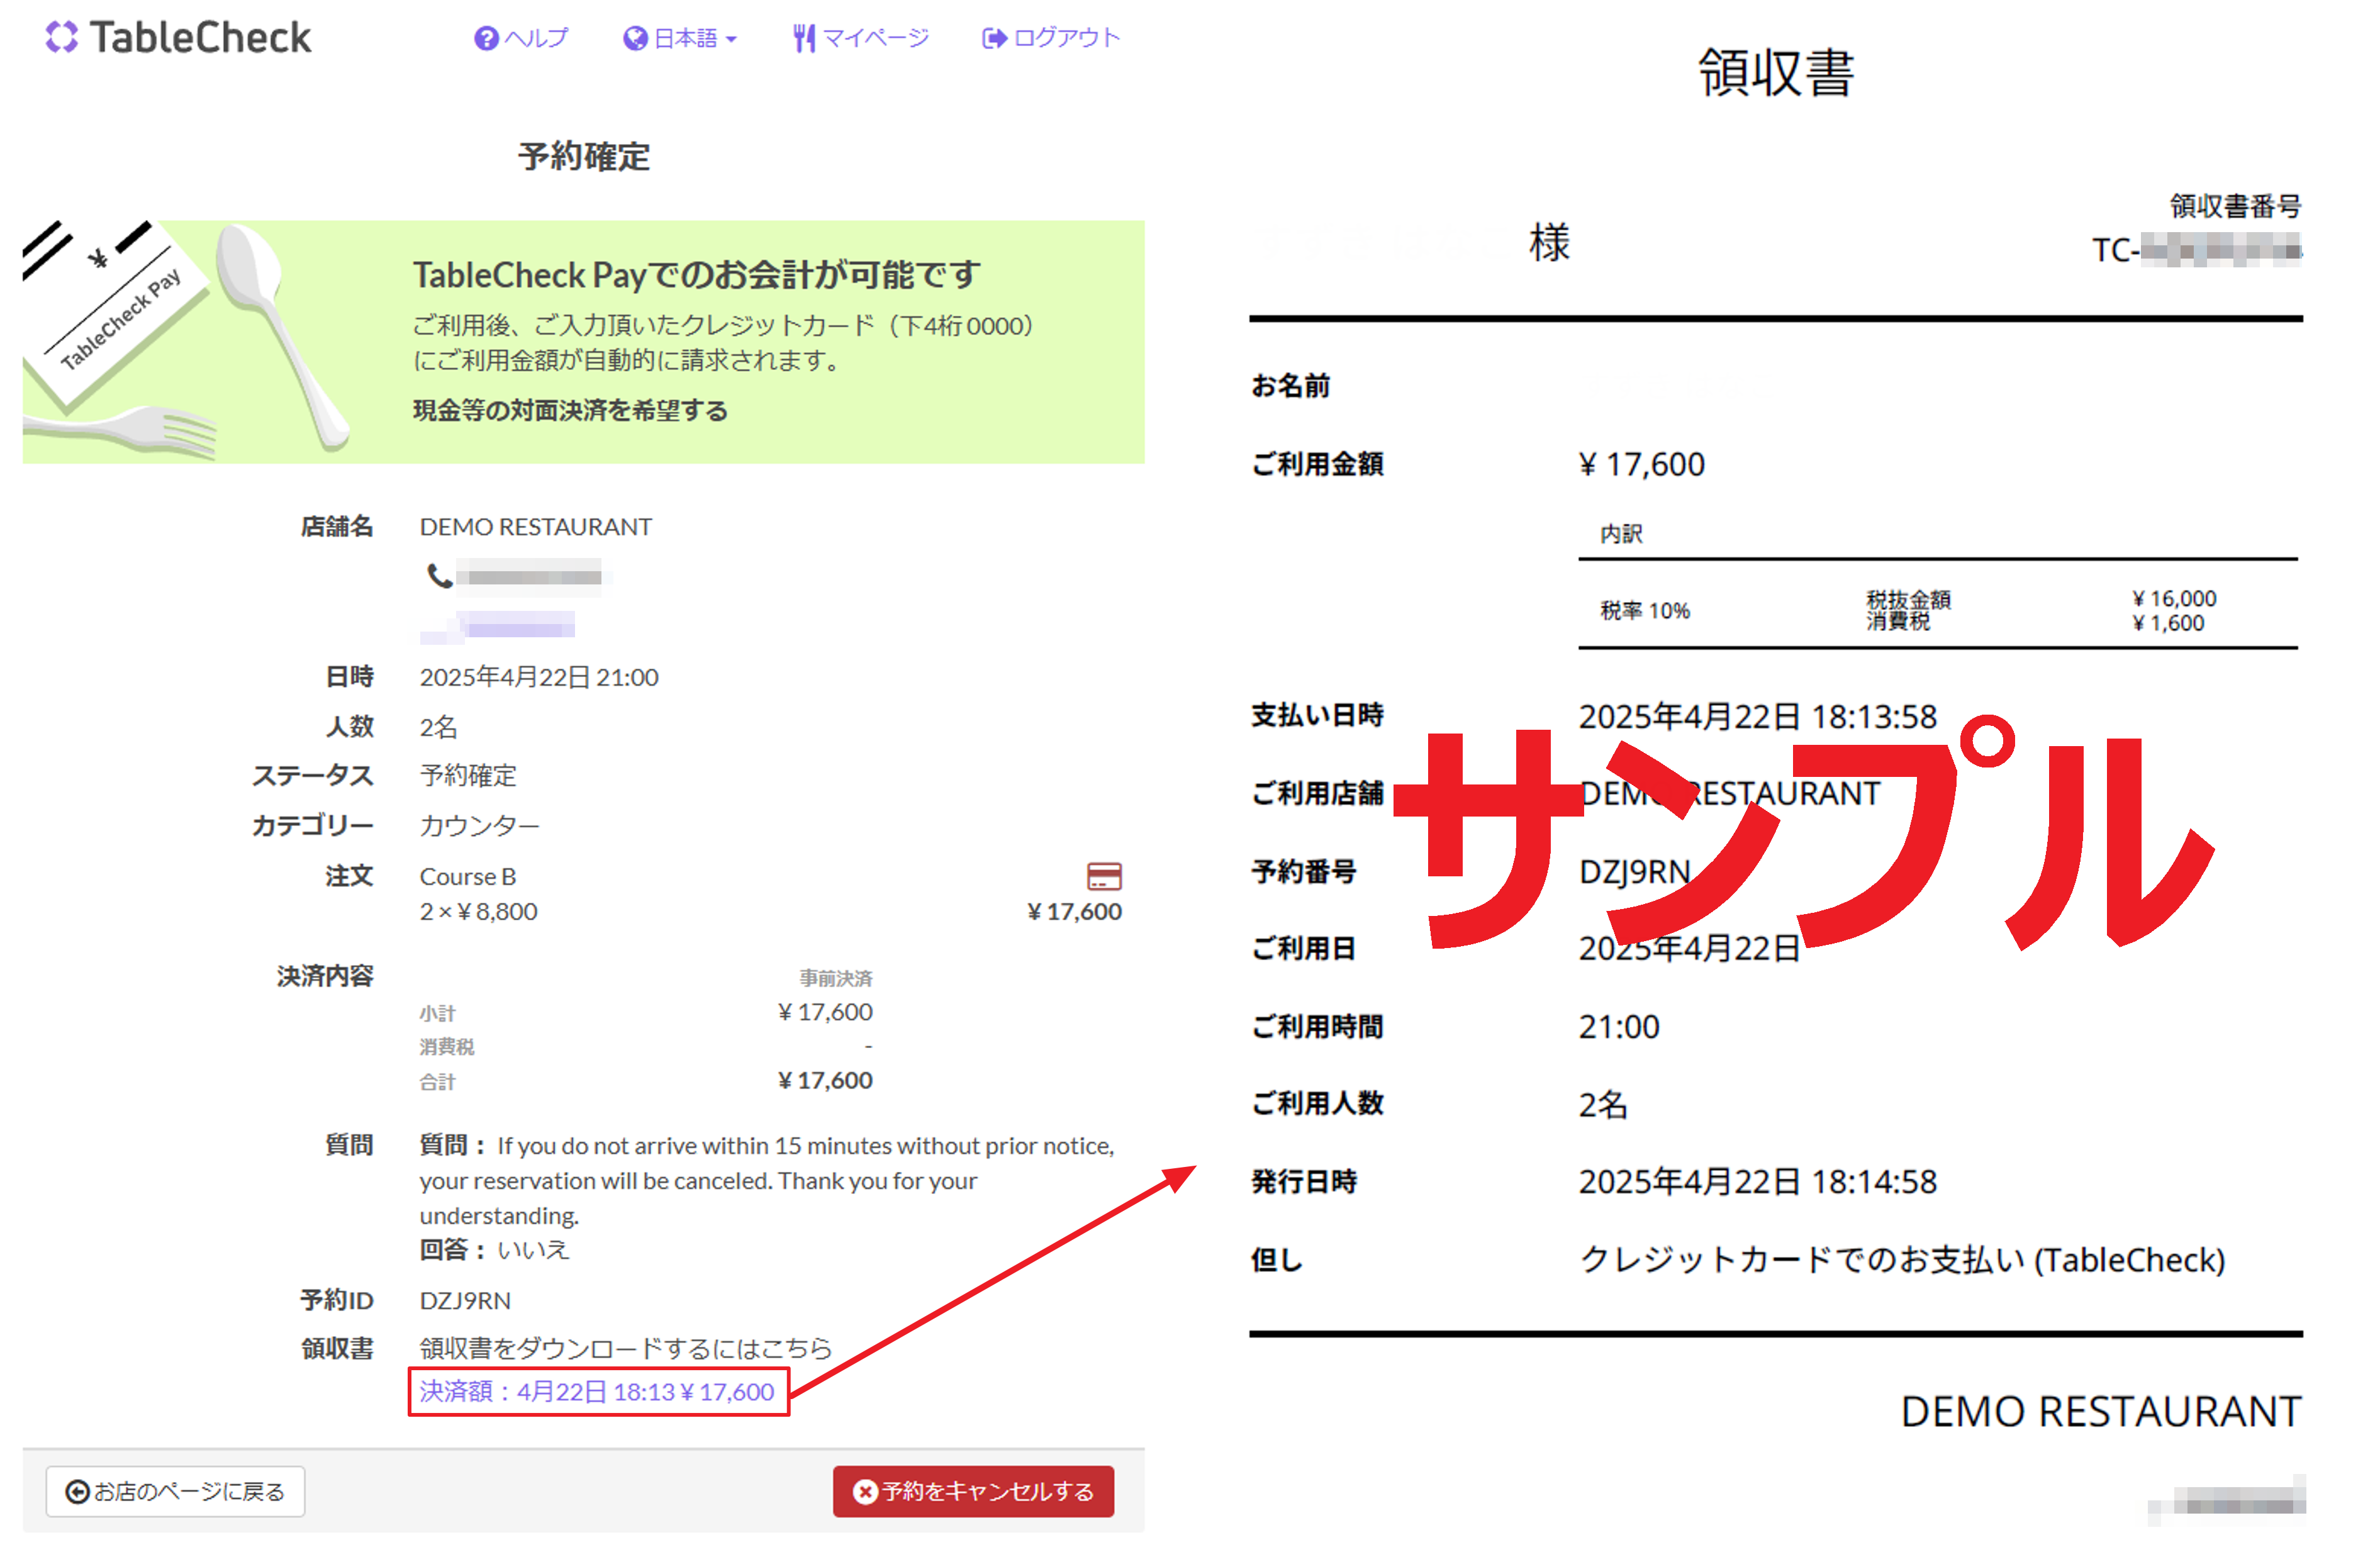Click the 2名 guest count on receipt

pyautogui.click(x=1603, y=1104)
